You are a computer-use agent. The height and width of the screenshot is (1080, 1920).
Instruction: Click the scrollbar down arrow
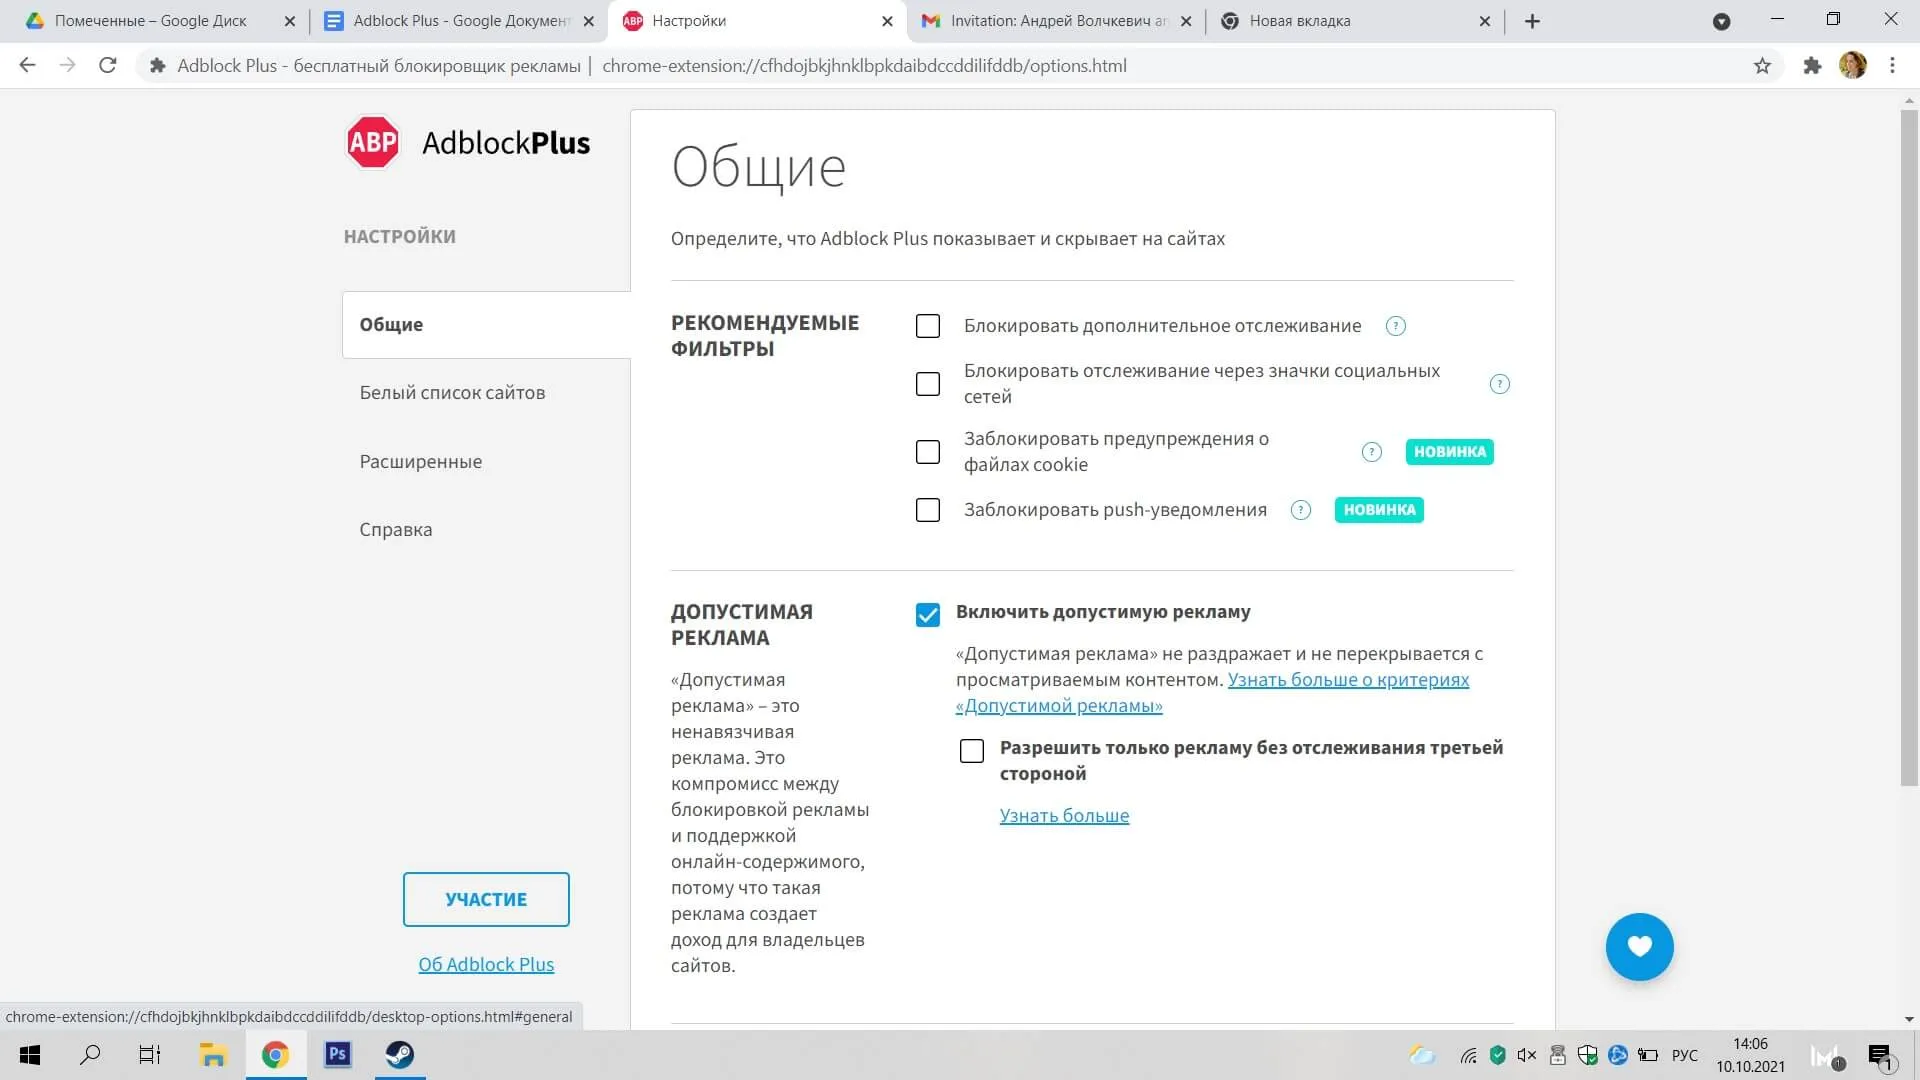pyautogui.click(x=1909, y=1019)
